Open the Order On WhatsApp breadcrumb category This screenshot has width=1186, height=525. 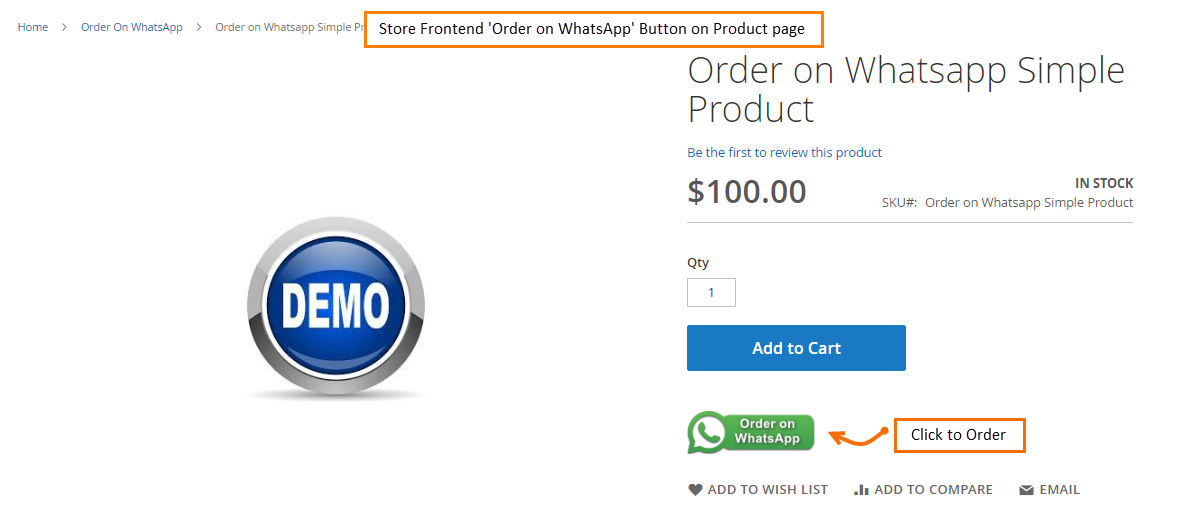click(x=132, y=27)
